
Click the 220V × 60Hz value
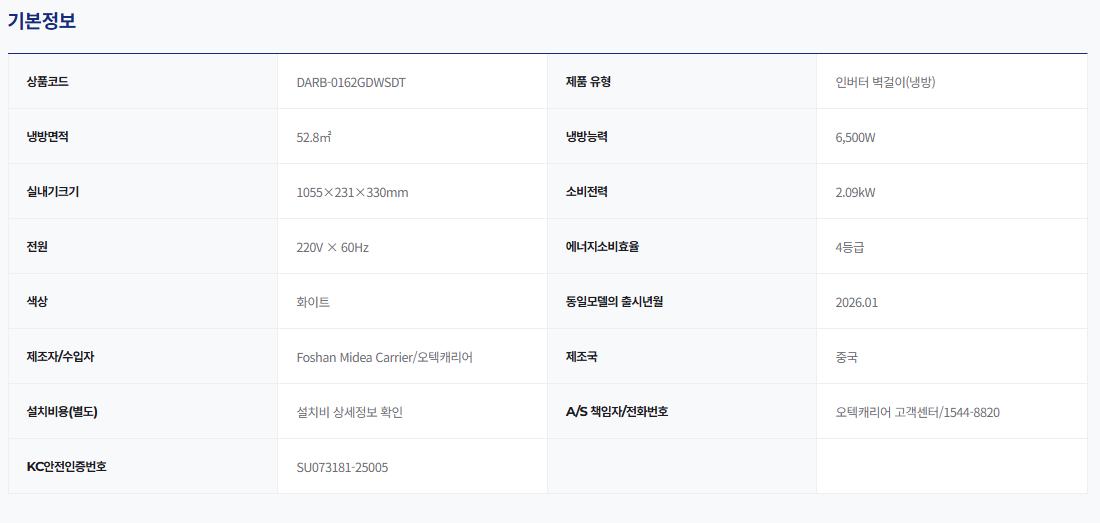333,247
